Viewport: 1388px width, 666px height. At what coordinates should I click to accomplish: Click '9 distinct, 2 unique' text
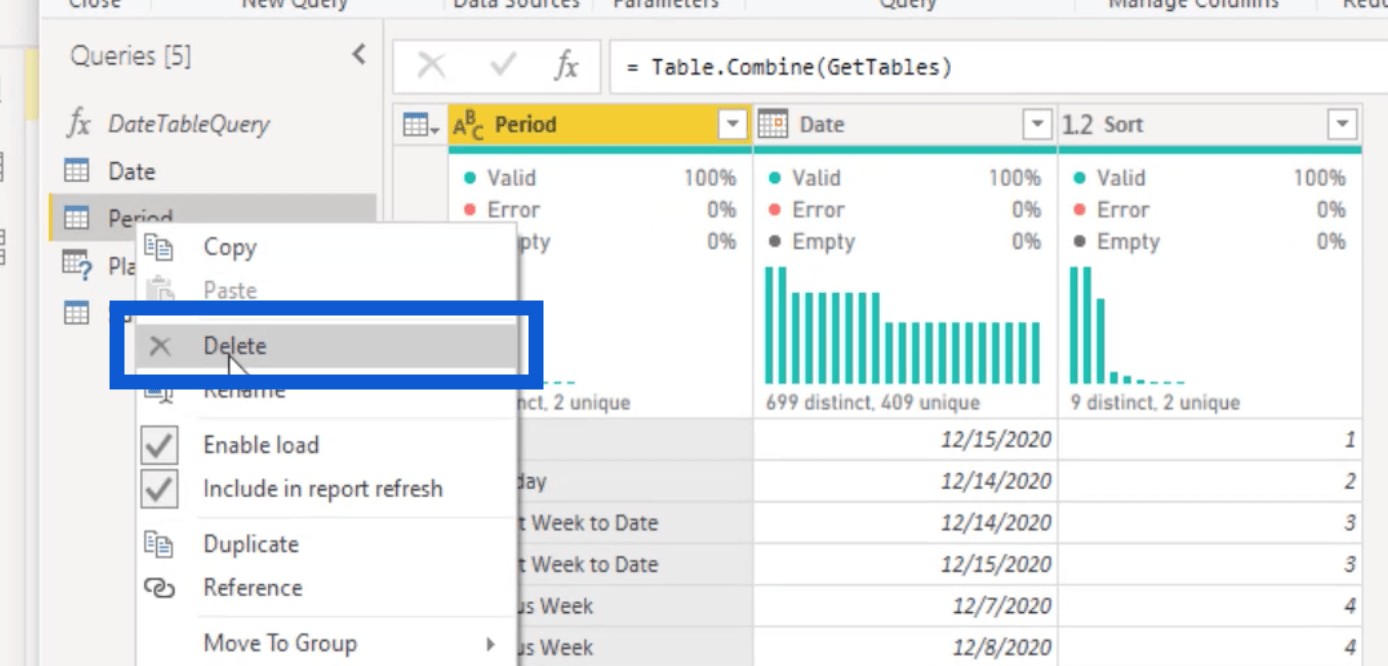point(1154,403)
